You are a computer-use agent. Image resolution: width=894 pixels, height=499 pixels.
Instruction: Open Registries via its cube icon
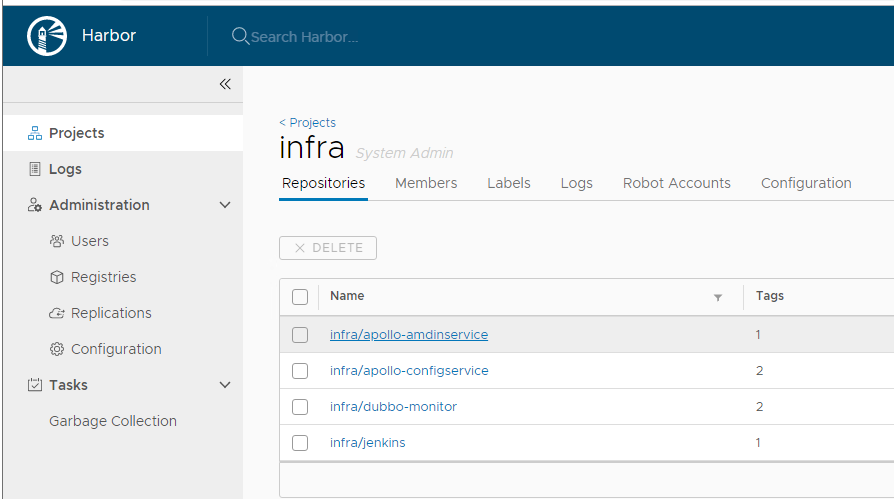pos(57,277)
